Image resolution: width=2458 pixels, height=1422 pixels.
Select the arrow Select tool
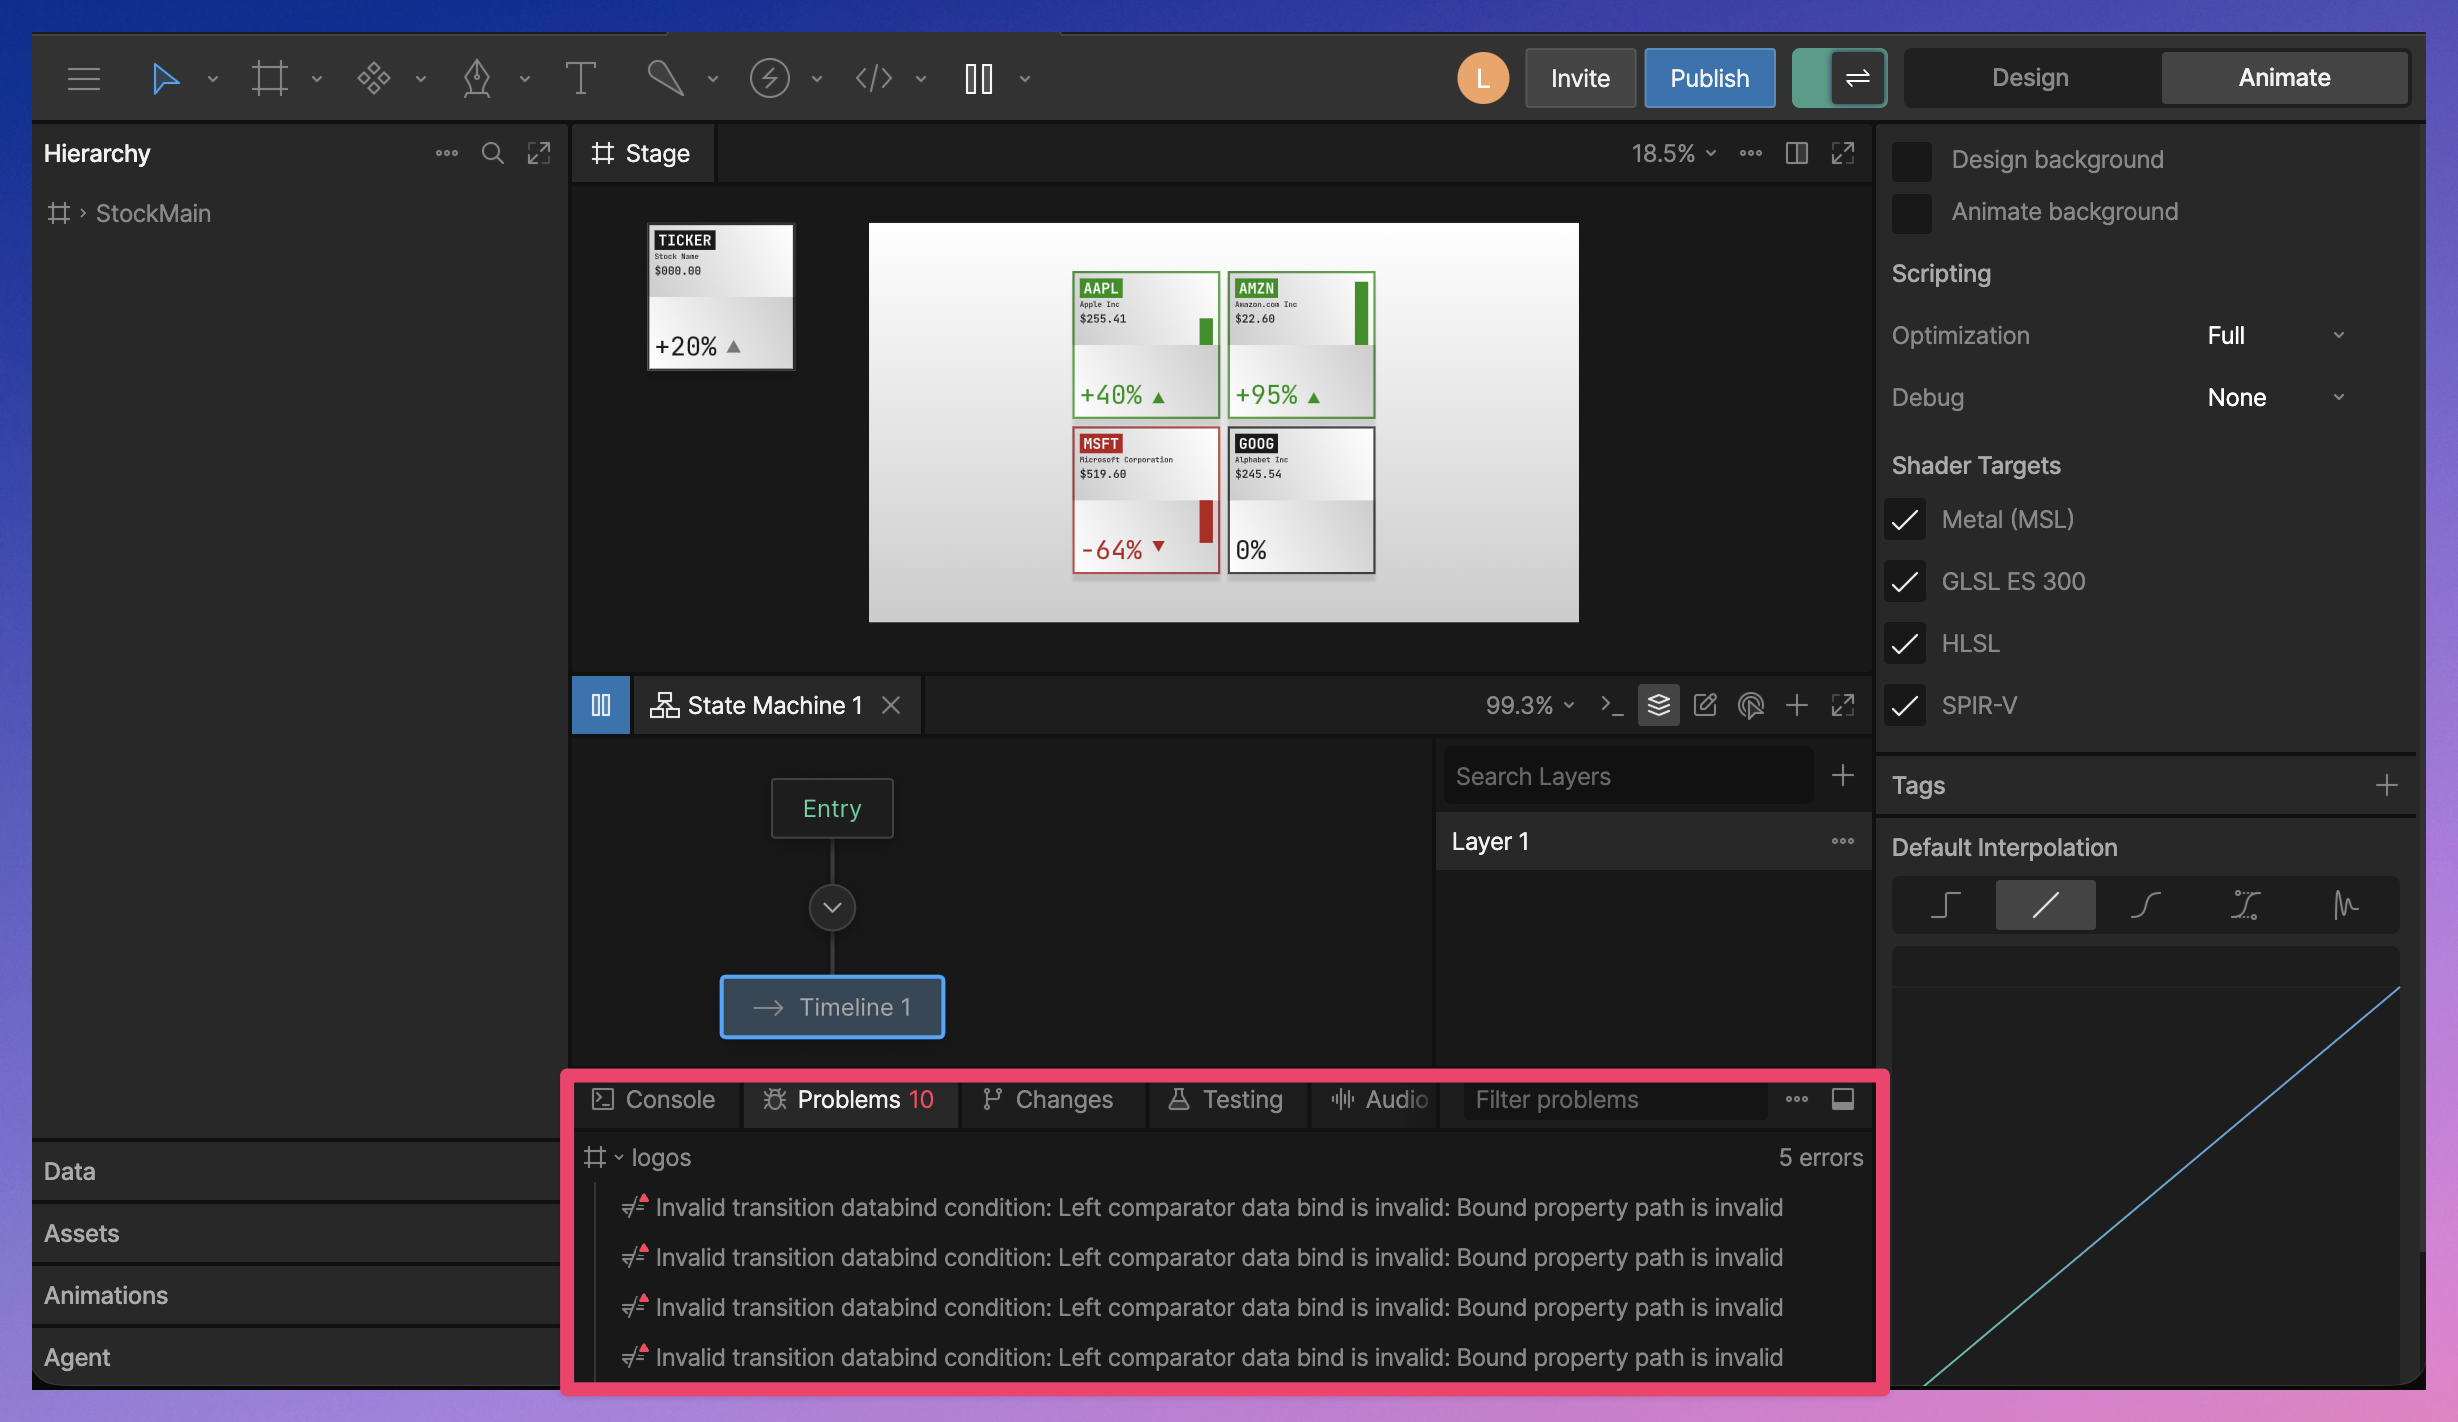(x=165, y=78)
